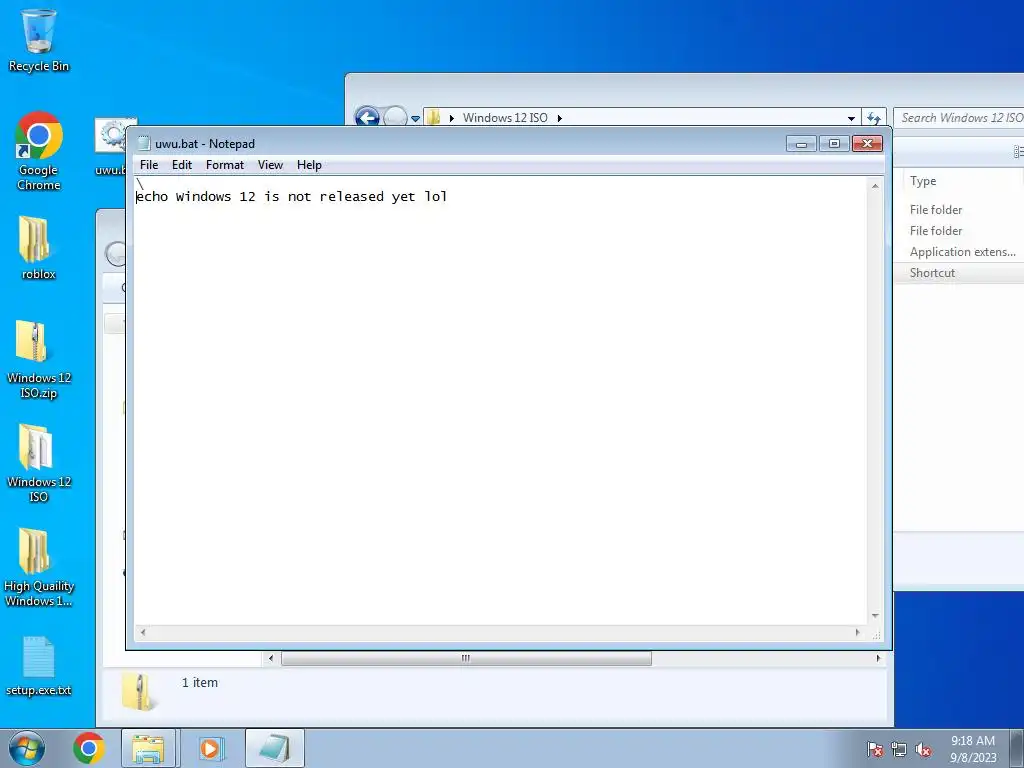Click the rear Explorer scrollbar's right arrow
1024x768 pixels.
878,658
